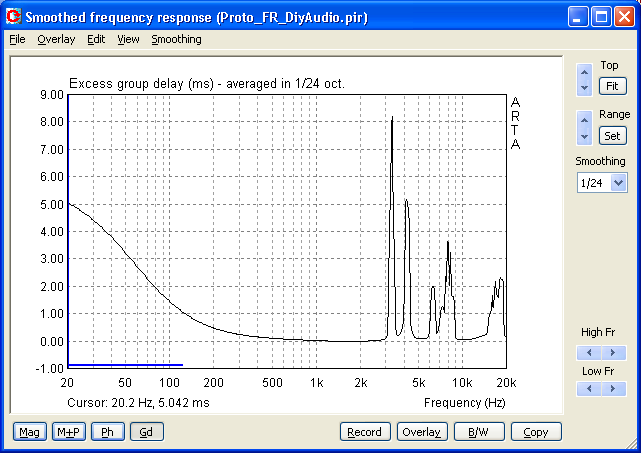Click the Copy button

point(536,432)
